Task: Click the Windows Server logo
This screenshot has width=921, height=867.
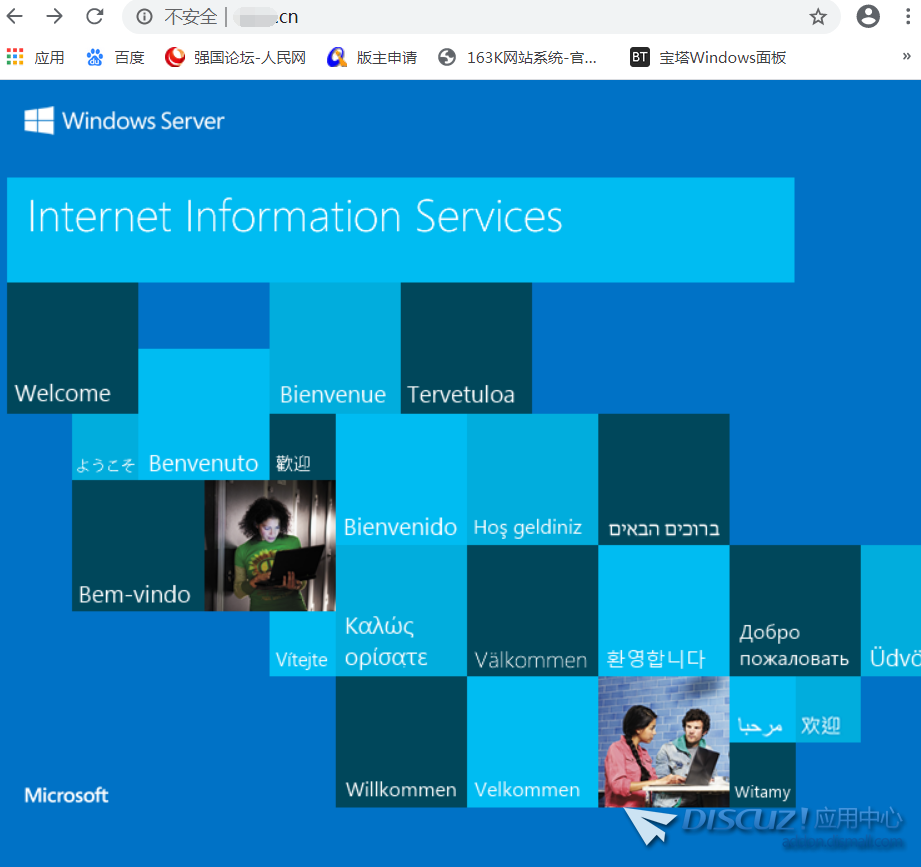Action: 124,121
